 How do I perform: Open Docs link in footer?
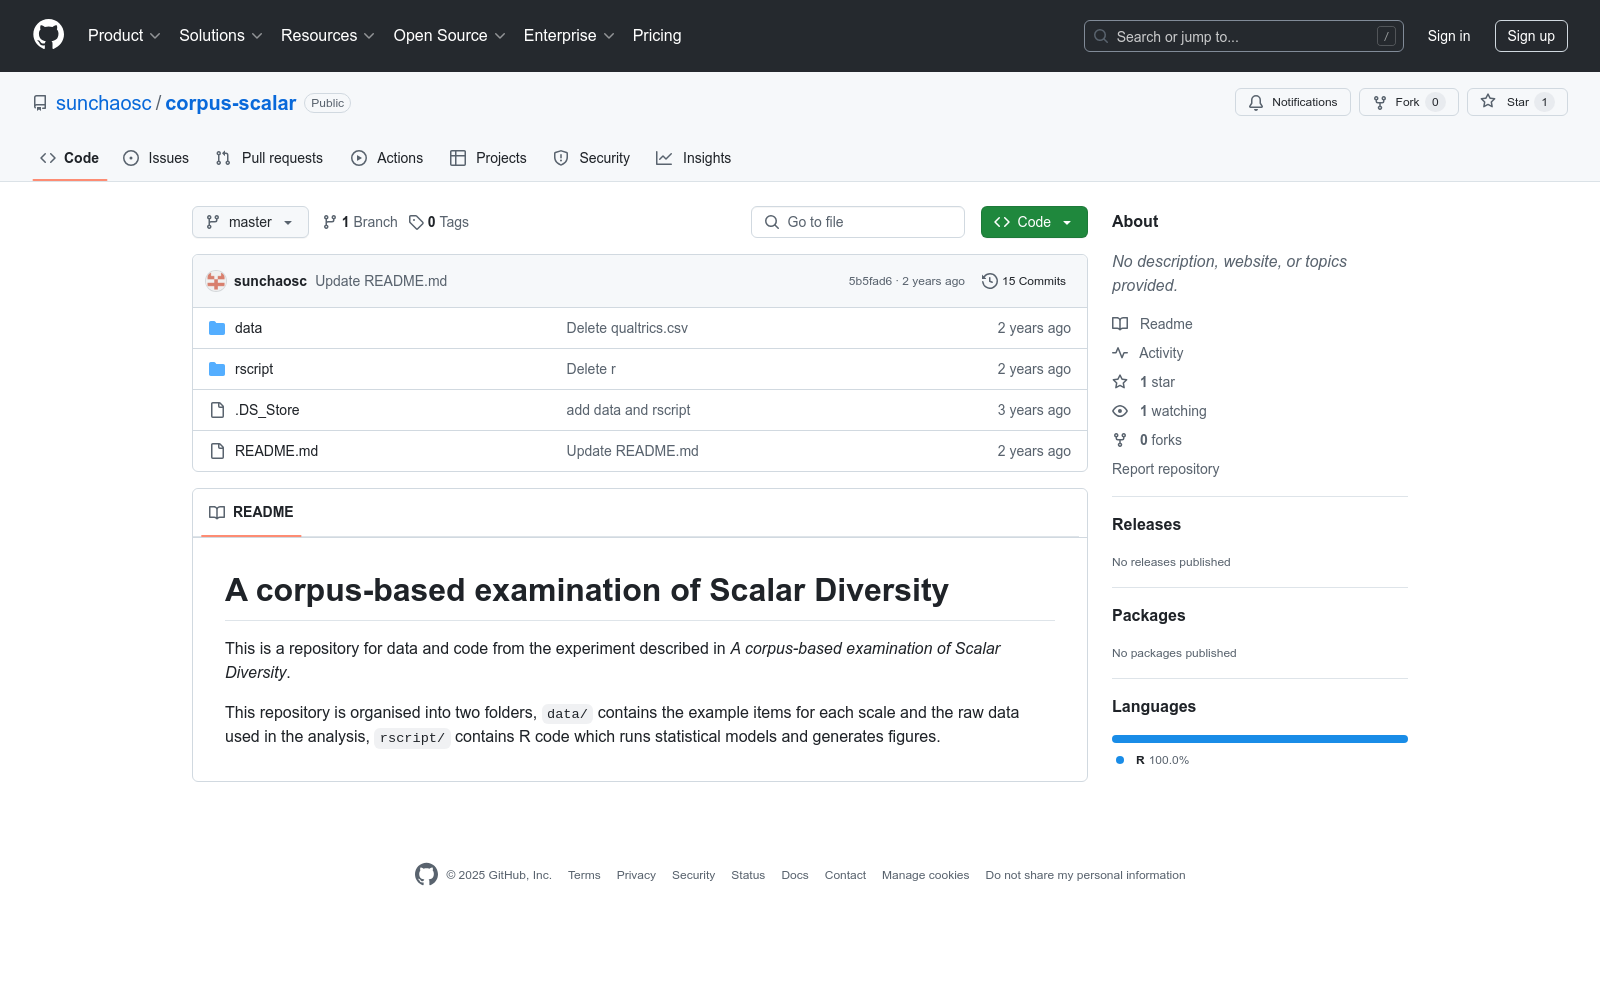795,875
